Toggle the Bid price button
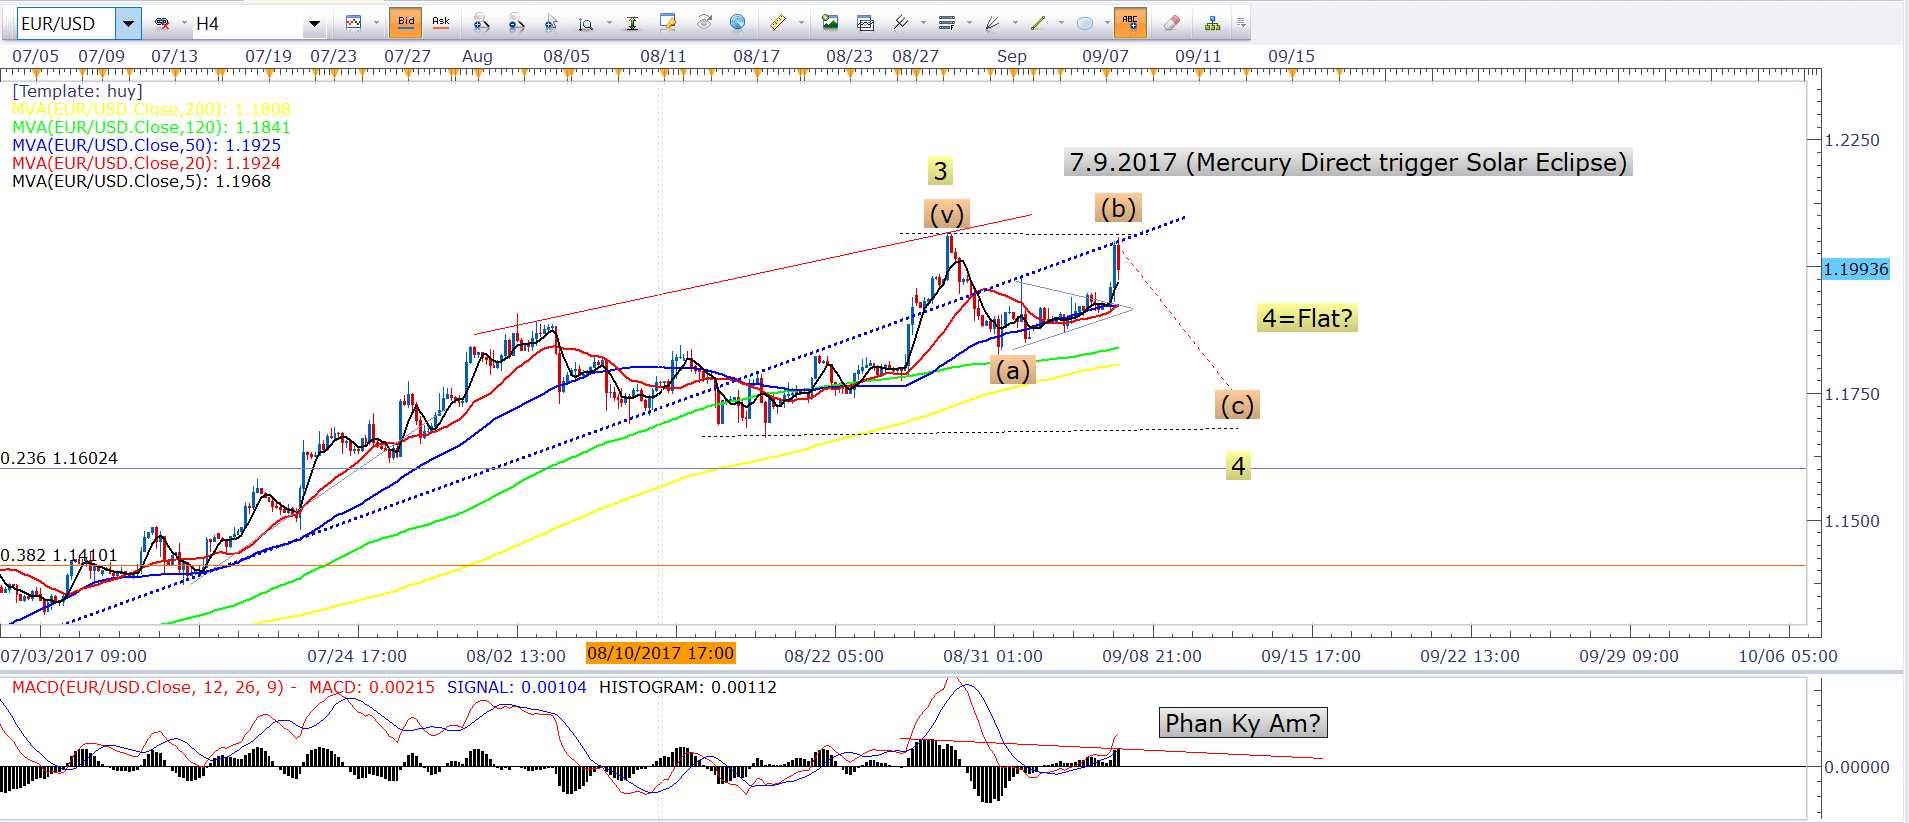Screen dimensions: 1909x823 pyautogui.click(x=405, y=23)
